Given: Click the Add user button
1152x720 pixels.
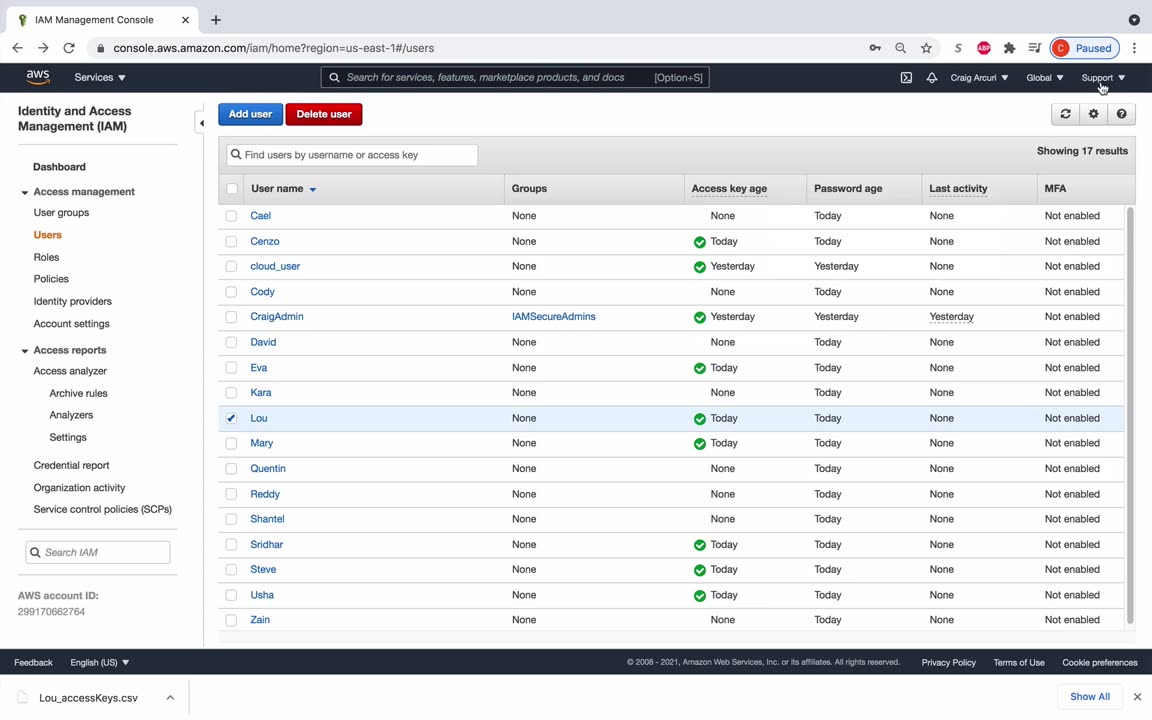Looking at the screenshot, I should (250, 114).
